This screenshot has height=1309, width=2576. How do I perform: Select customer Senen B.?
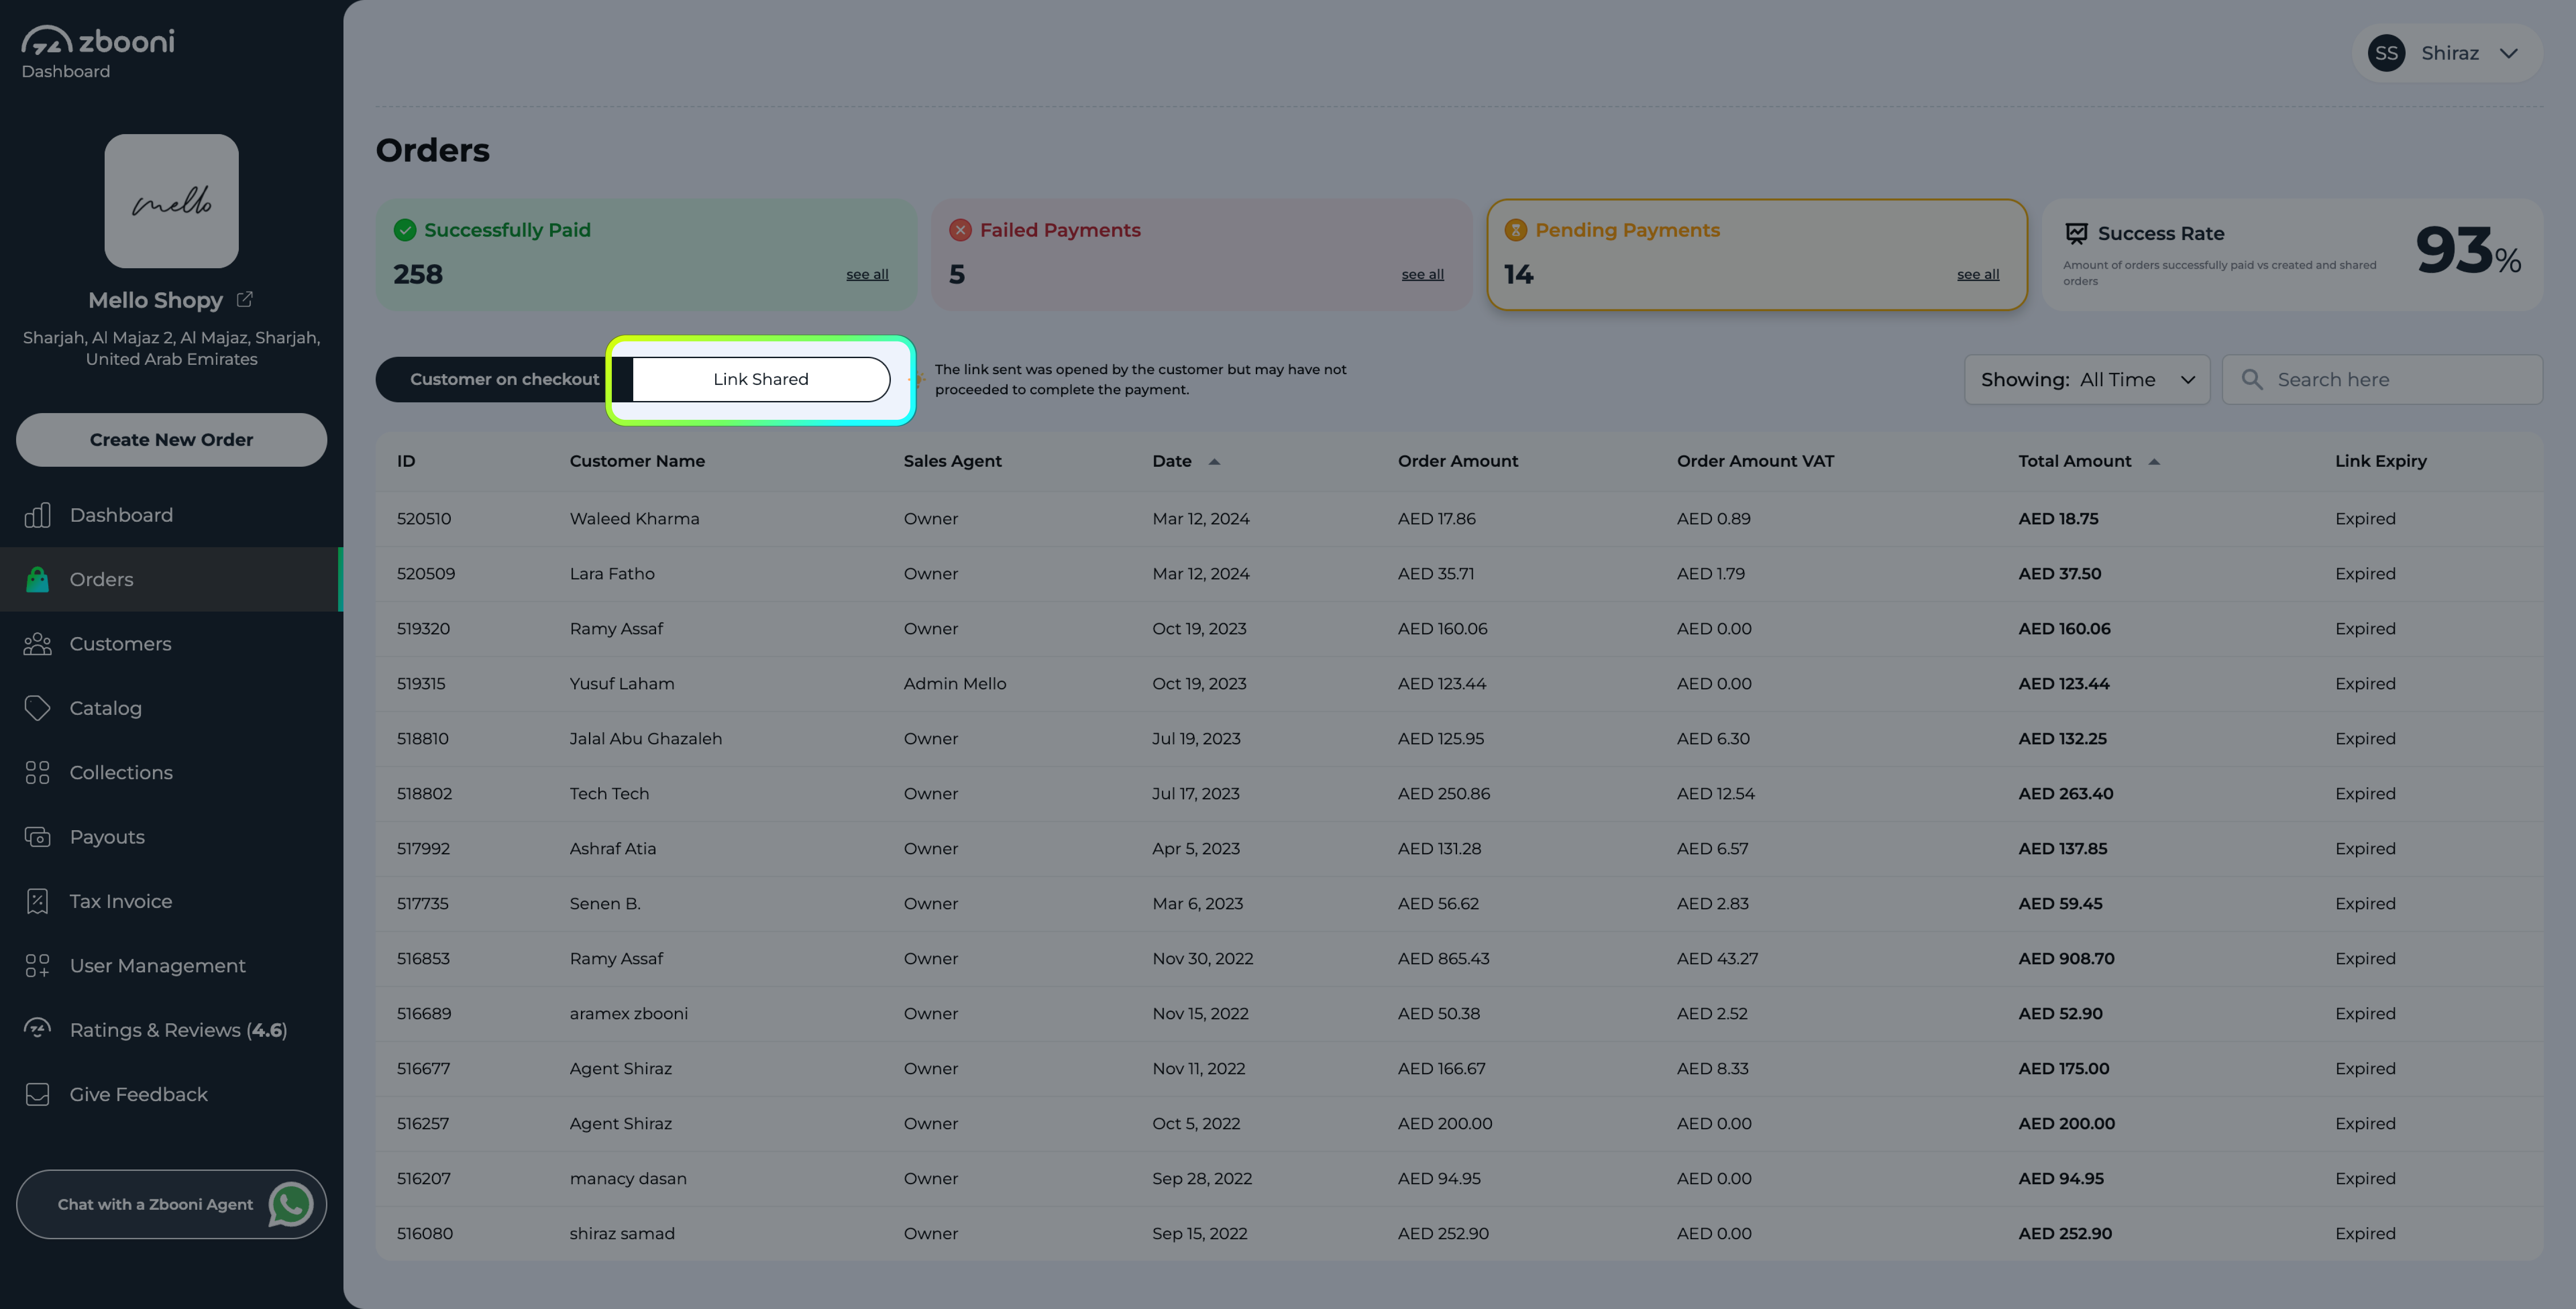tap(605, 904)
